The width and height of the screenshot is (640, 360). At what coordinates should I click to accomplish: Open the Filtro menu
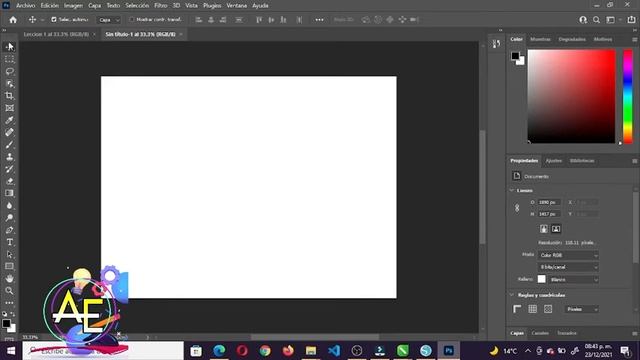[160, 6]
